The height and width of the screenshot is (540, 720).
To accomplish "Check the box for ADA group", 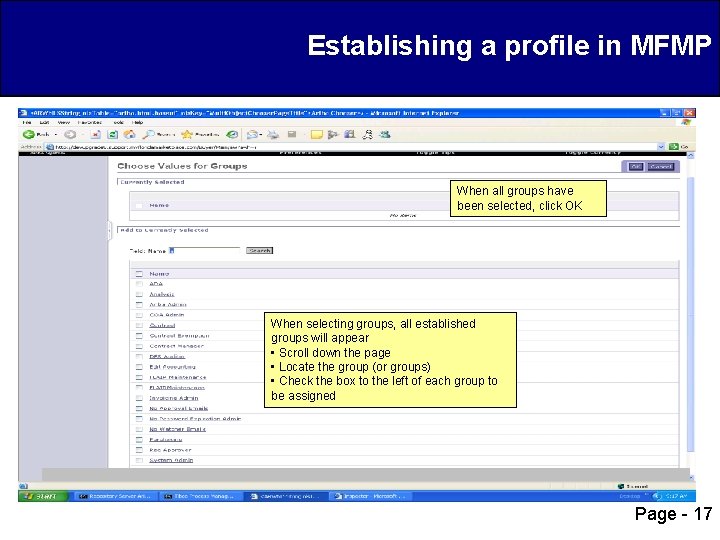I will click(x=139, y=284).
